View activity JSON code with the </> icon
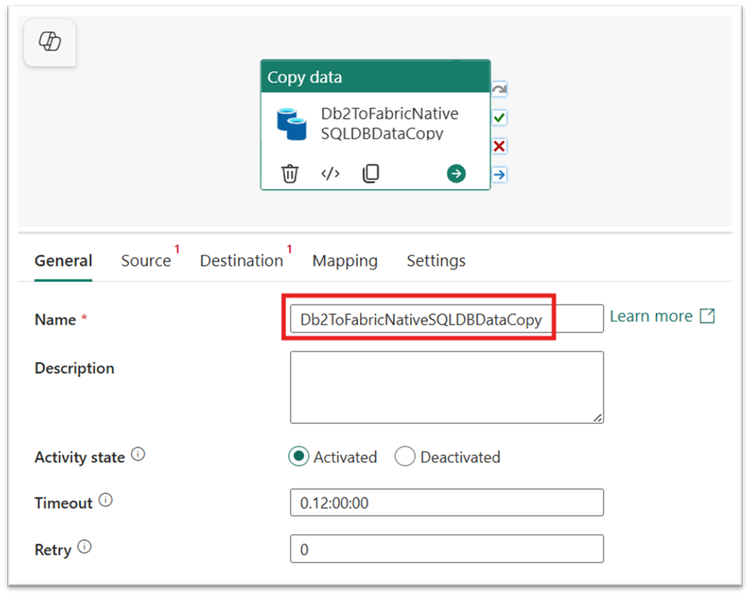This screenshot has width=750, height=596. (330, 173)
